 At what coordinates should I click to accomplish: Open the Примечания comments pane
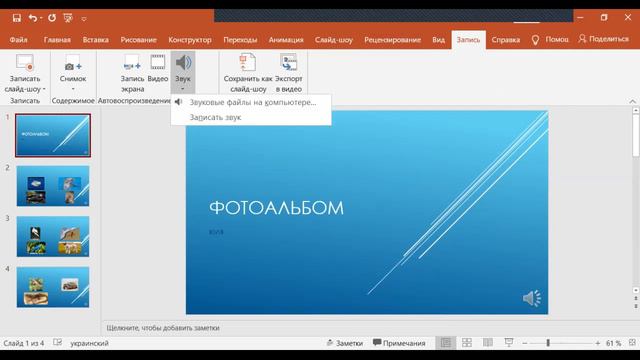click(x=399, y=343)
